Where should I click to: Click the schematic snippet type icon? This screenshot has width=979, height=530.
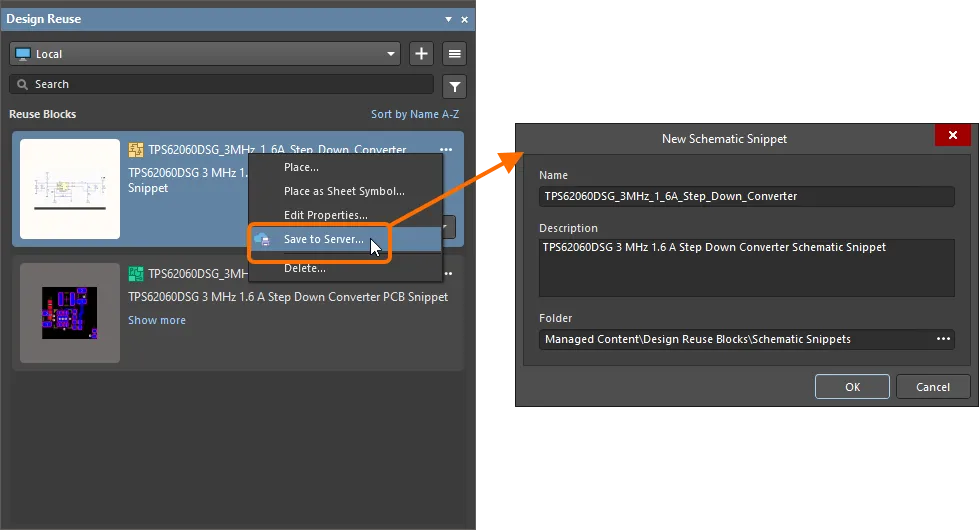coord(135,150)
